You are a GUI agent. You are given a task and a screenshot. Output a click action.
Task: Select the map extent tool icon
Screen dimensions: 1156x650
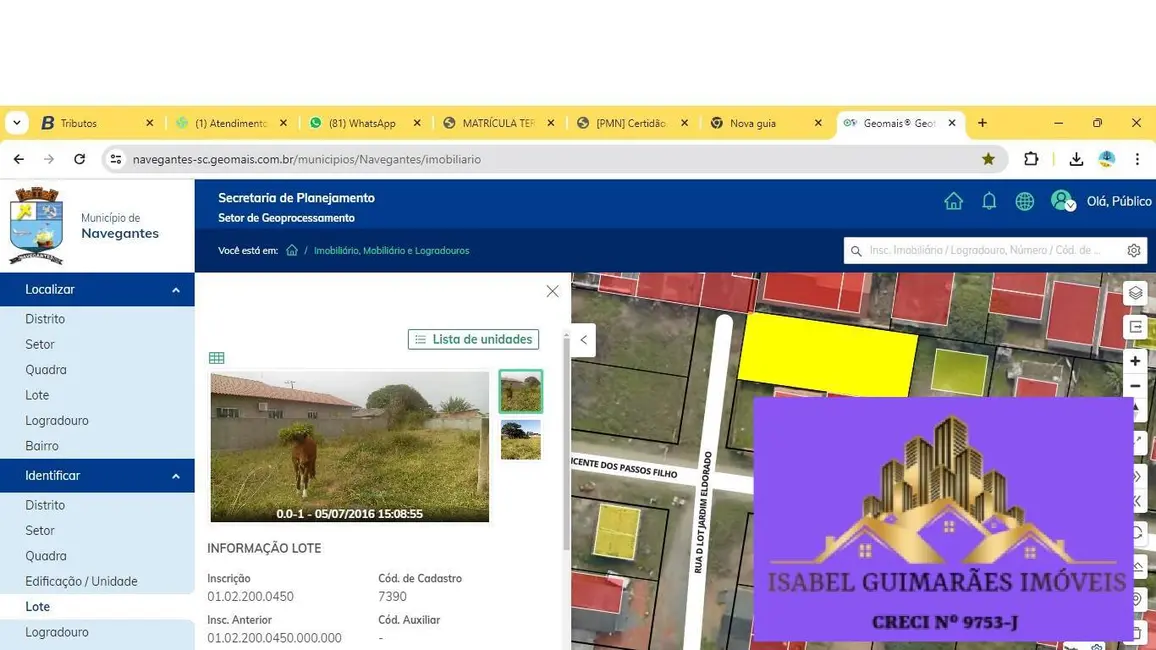[1135, 326]
